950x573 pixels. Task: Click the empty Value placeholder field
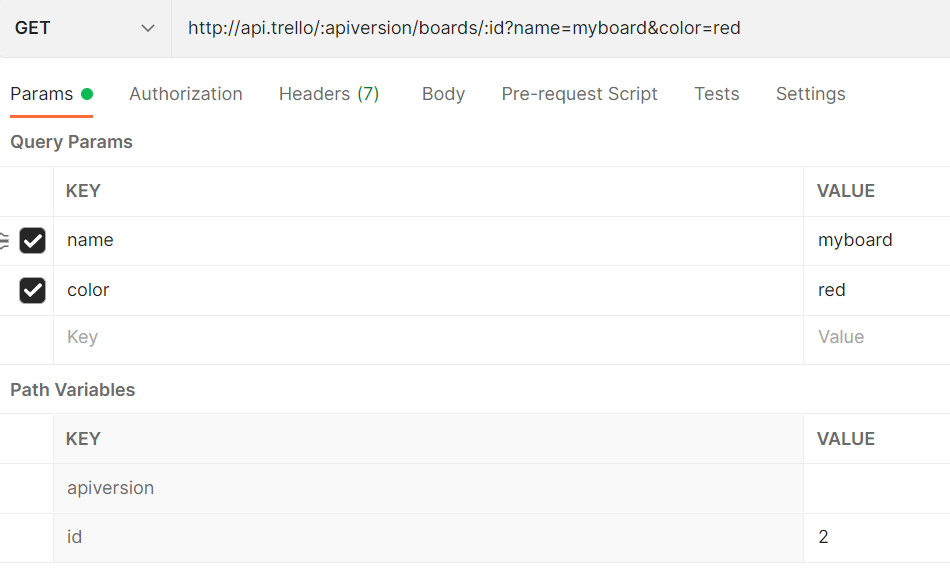877,337
